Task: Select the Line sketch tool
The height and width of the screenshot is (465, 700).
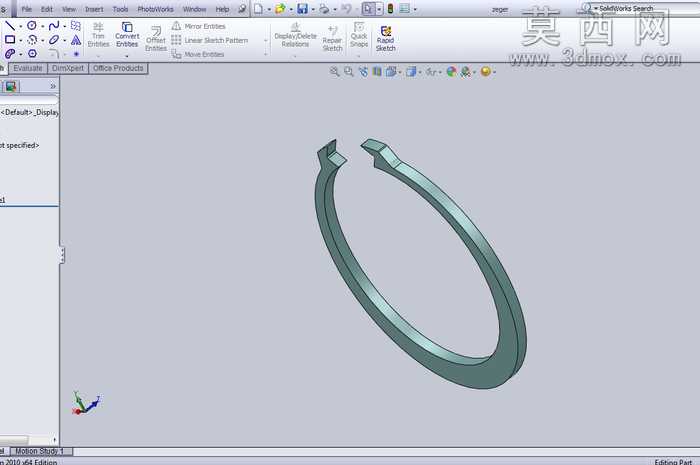Action: [x=10, y=26]
